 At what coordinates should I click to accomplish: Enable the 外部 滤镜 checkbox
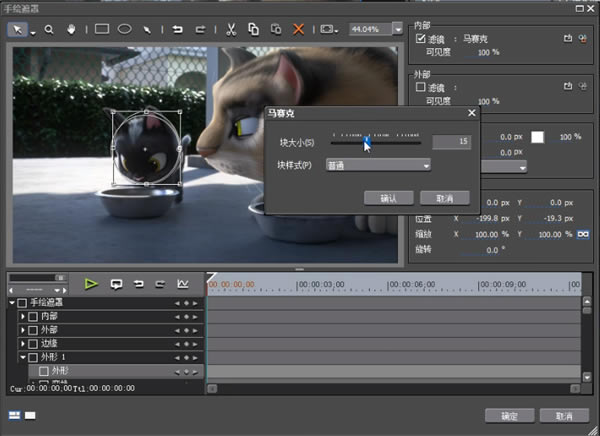421,87
